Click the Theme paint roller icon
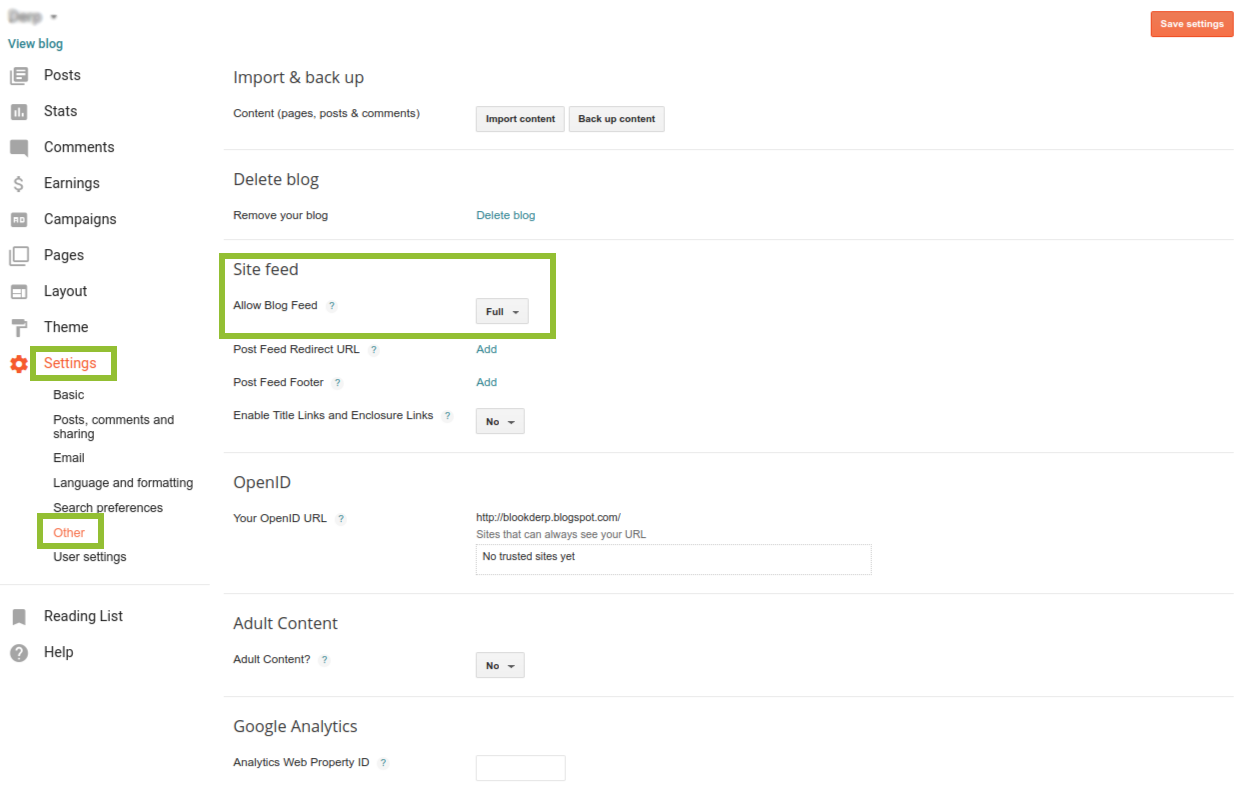This screenshot has width=1253, height=785. click(x=19, y=328)
